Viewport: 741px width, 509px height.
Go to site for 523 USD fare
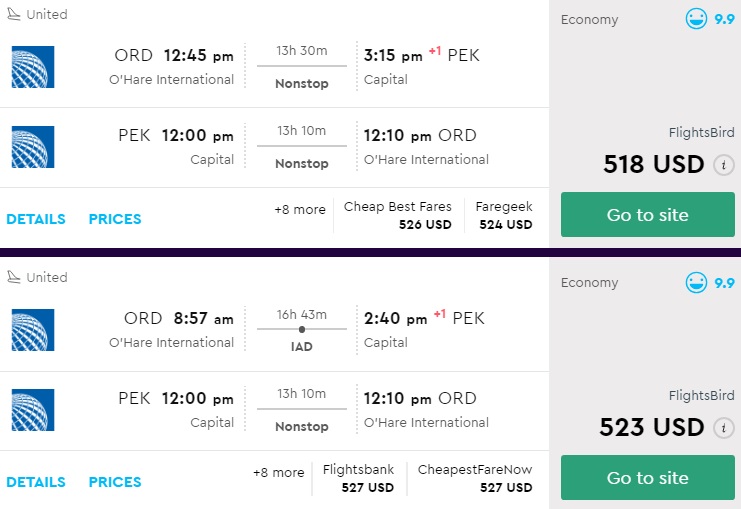[x=648, y=478]
